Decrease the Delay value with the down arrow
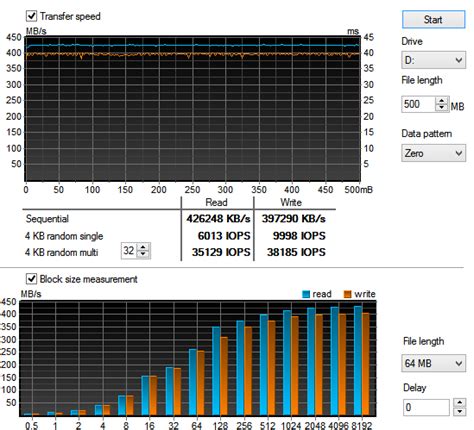The width and height of the screenshot is (474, 430). coord(460,411)
